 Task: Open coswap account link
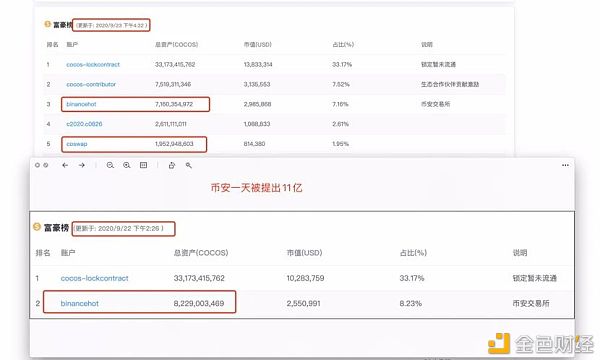coord(77,144)
